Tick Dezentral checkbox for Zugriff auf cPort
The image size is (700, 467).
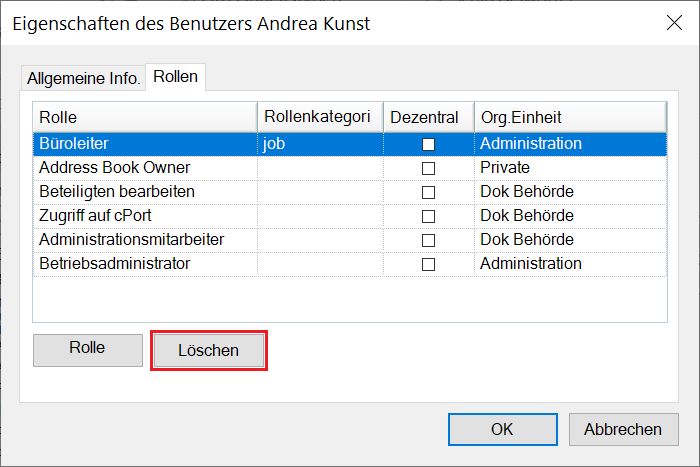pos(428,216)
